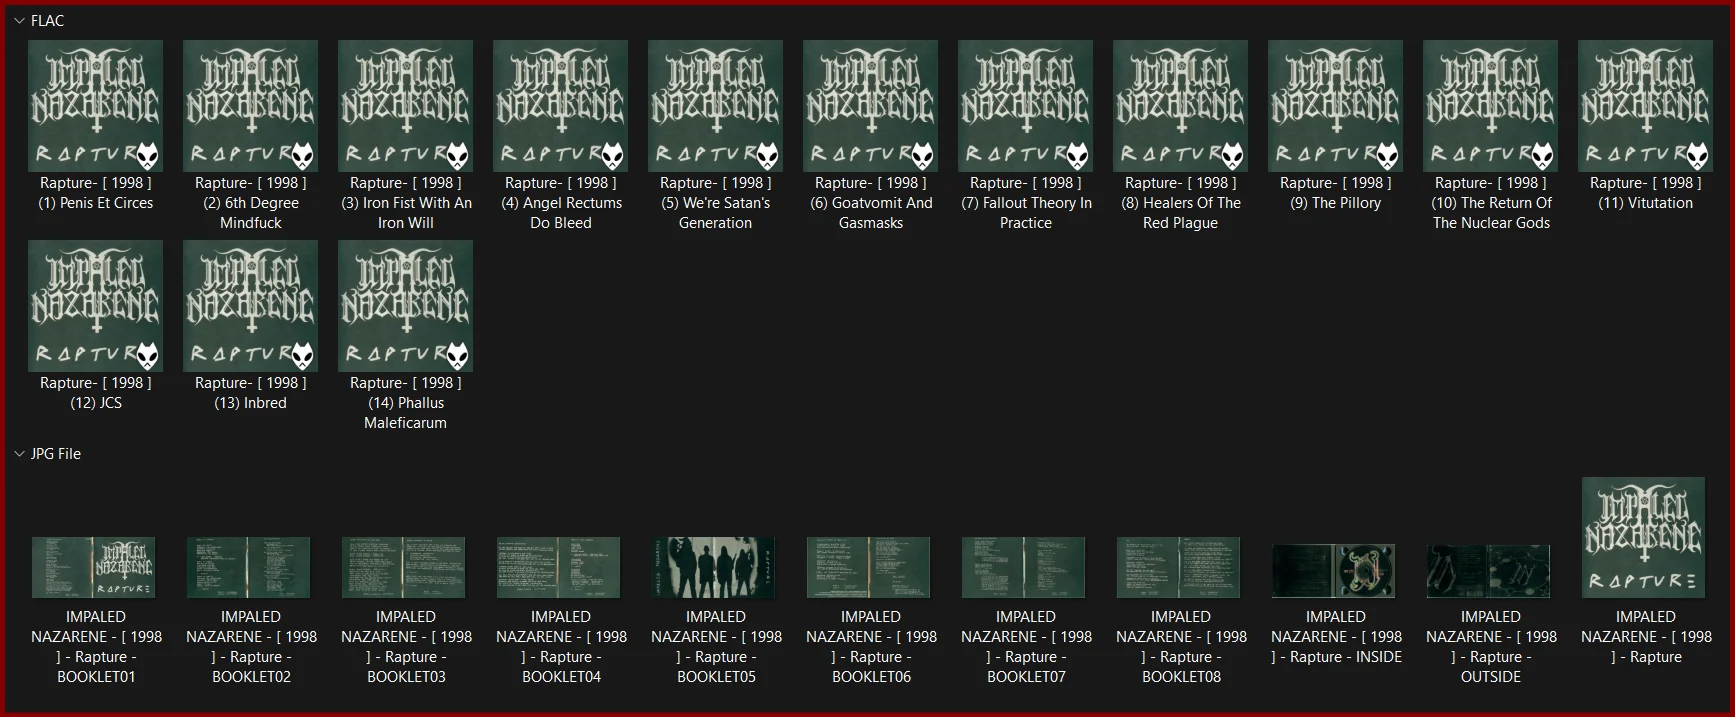This screenshot has width=1735, height=717.
Task: Click file name "(6) Goatvomit And Gasmasks"
Action: (871, 203)
